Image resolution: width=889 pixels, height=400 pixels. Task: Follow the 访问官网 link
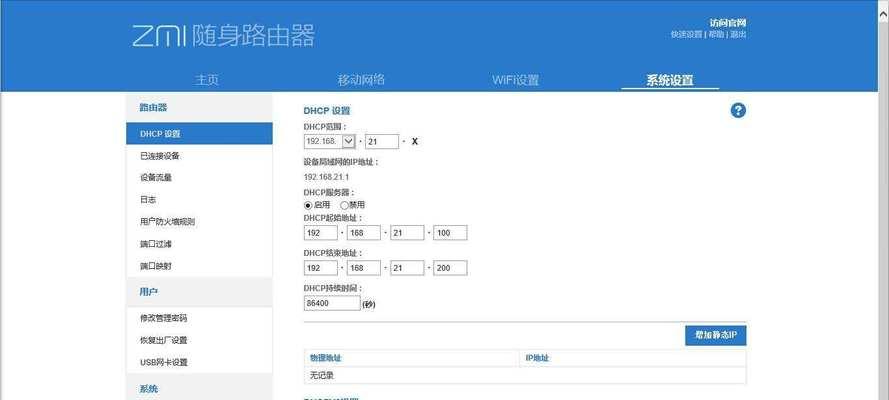pyautogui.click(x=728, y=23)
